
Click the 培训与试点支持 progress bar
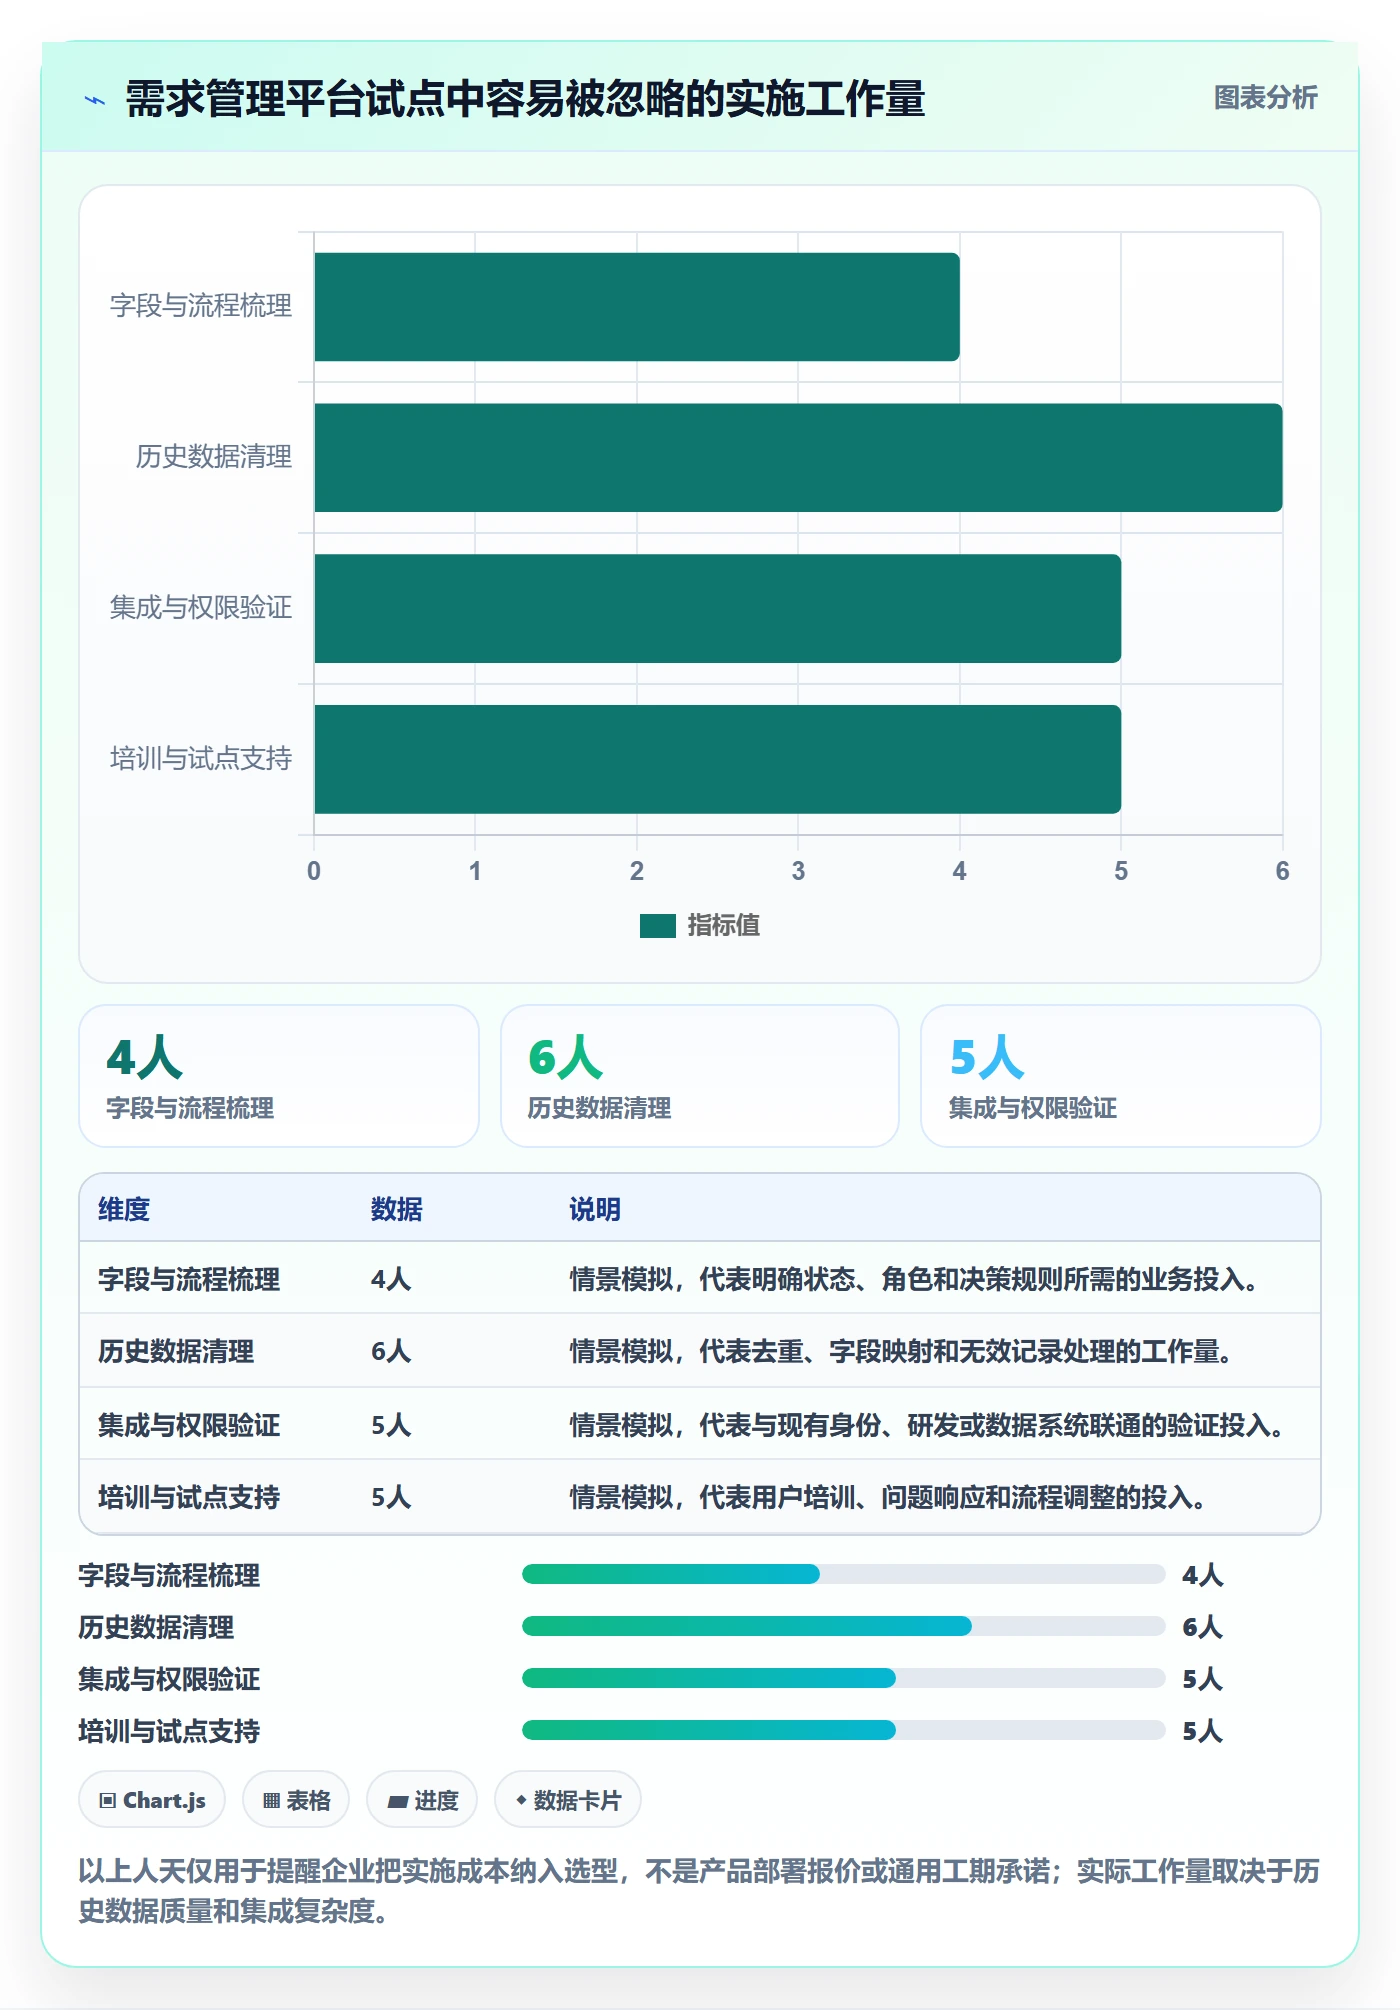click(x=843, y=1731)
